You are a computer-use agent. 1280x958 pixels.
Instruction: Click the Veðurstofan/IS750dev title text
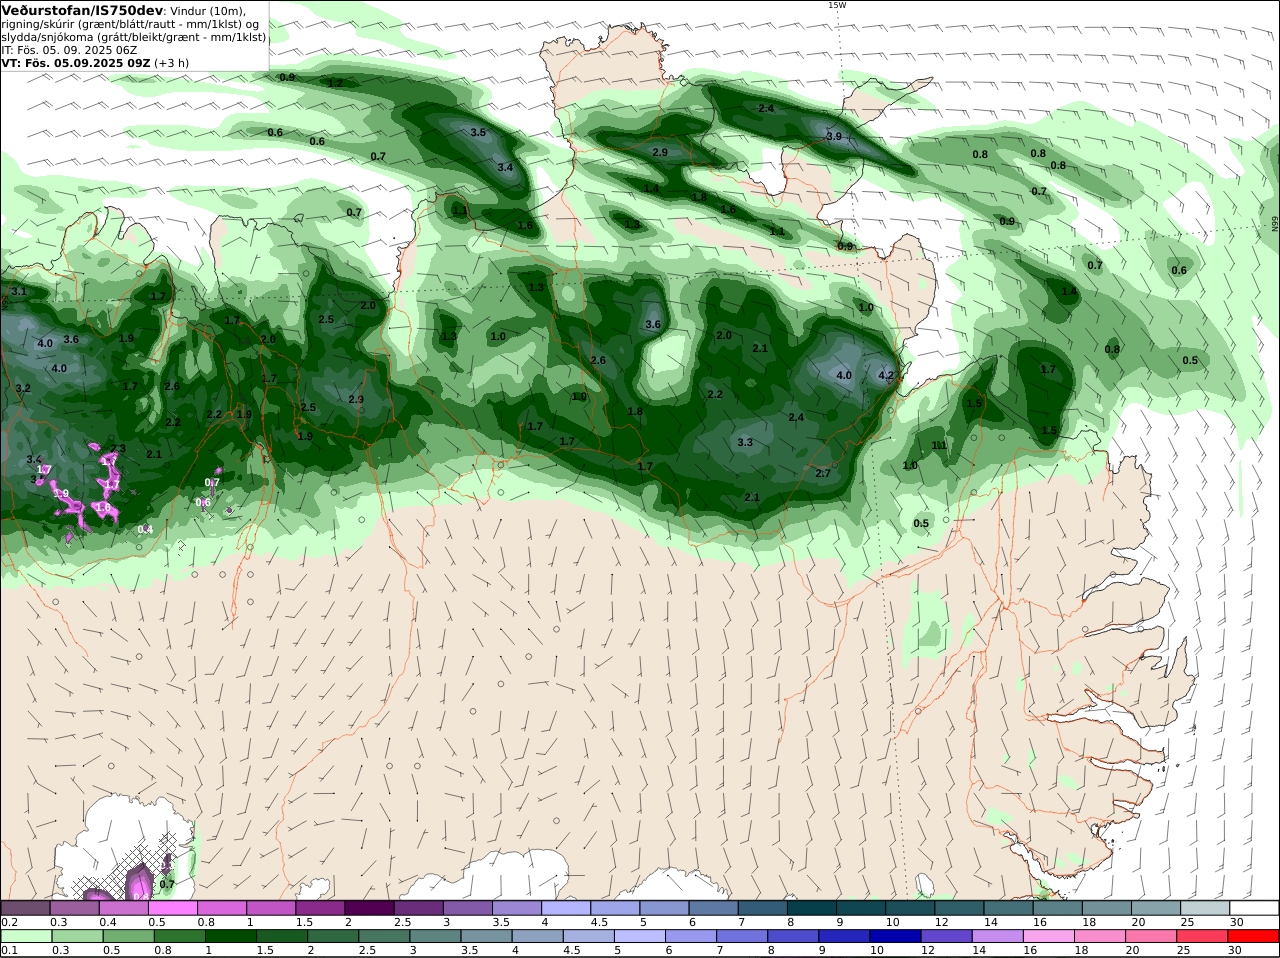pos(81,10)
